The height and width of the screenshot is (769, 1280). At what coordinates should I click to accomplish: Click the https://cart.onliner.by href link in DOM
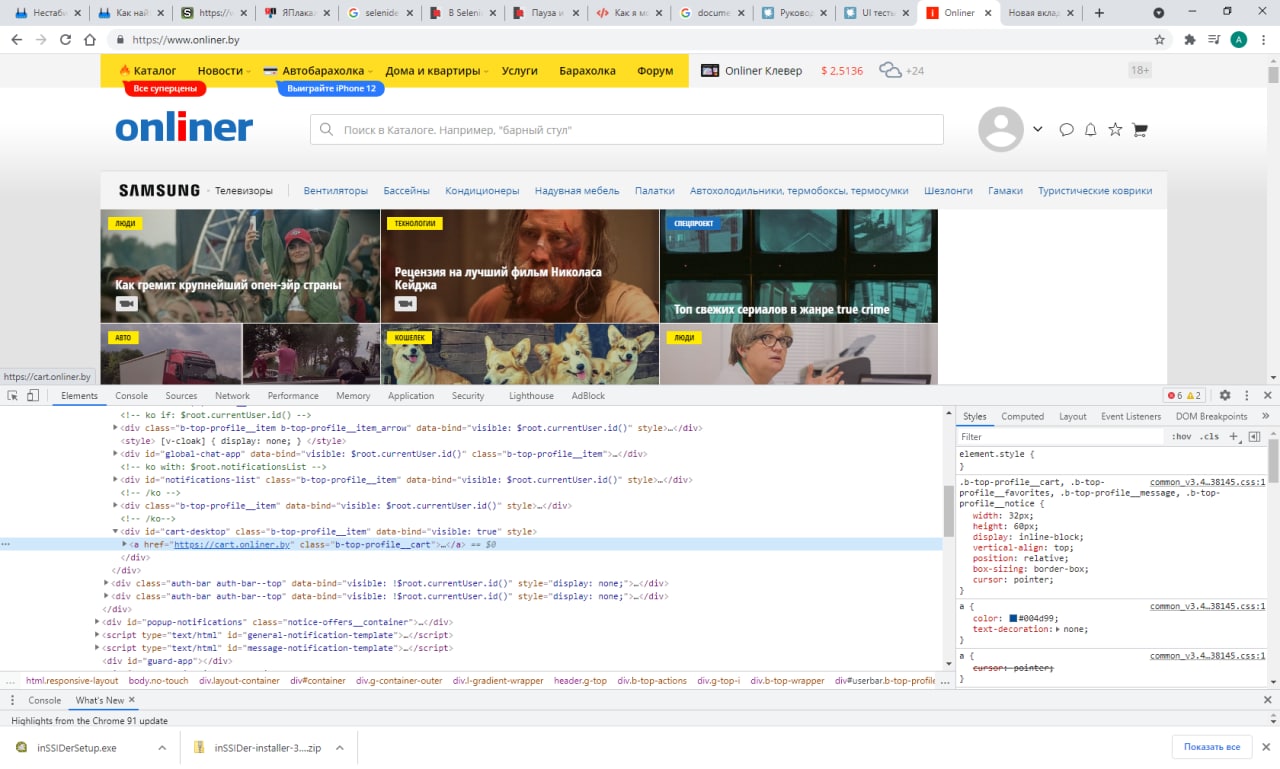click(232, 545)
